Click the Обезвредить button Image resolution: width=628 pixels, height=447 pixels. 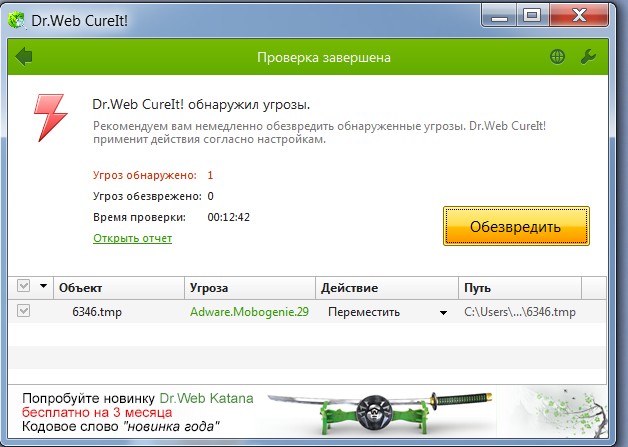coord(516,226)
